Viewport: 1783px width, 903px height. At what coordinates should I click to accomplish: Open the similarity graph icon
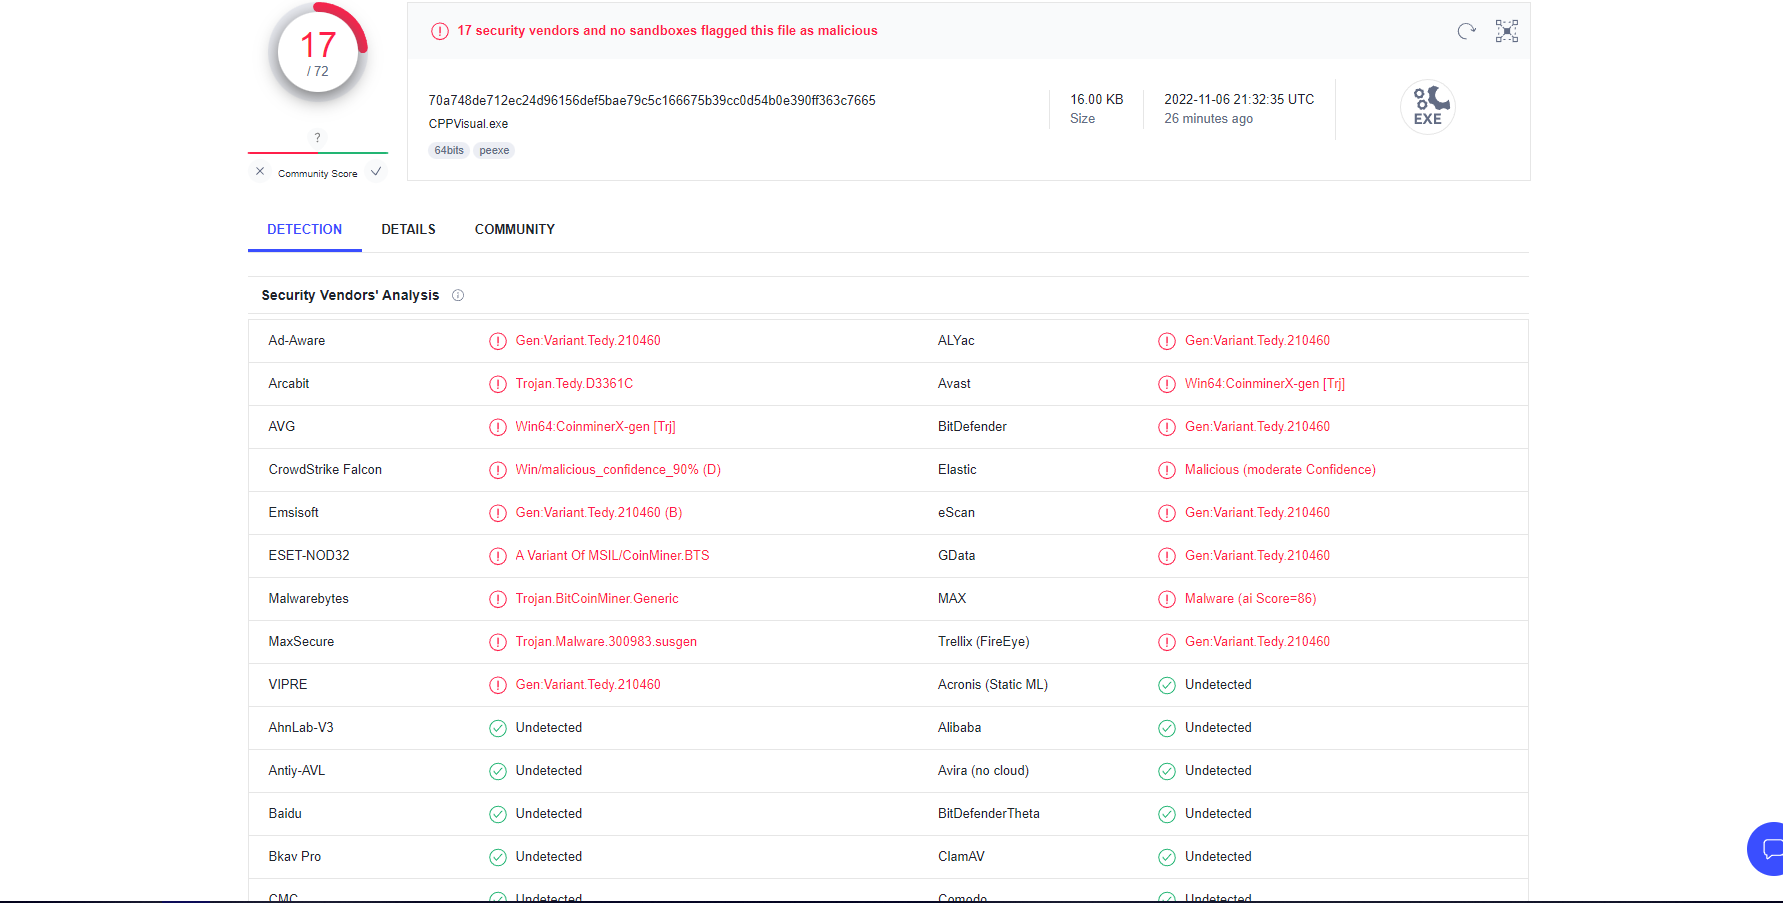1506,31
